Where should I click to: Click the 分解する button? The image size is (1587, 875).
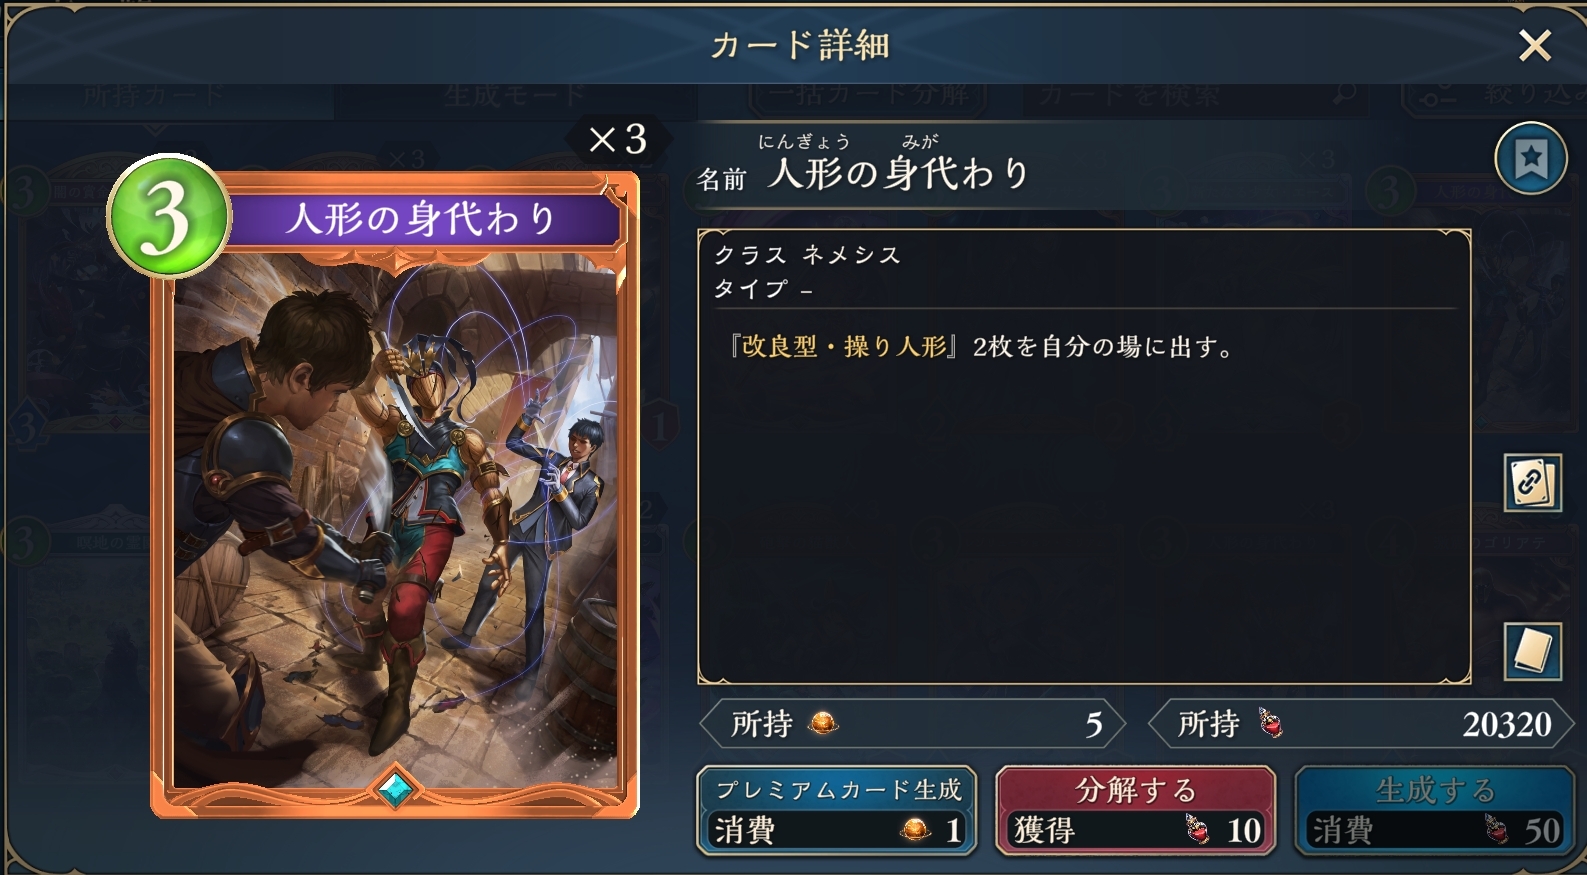click(x=1135, y=810)
